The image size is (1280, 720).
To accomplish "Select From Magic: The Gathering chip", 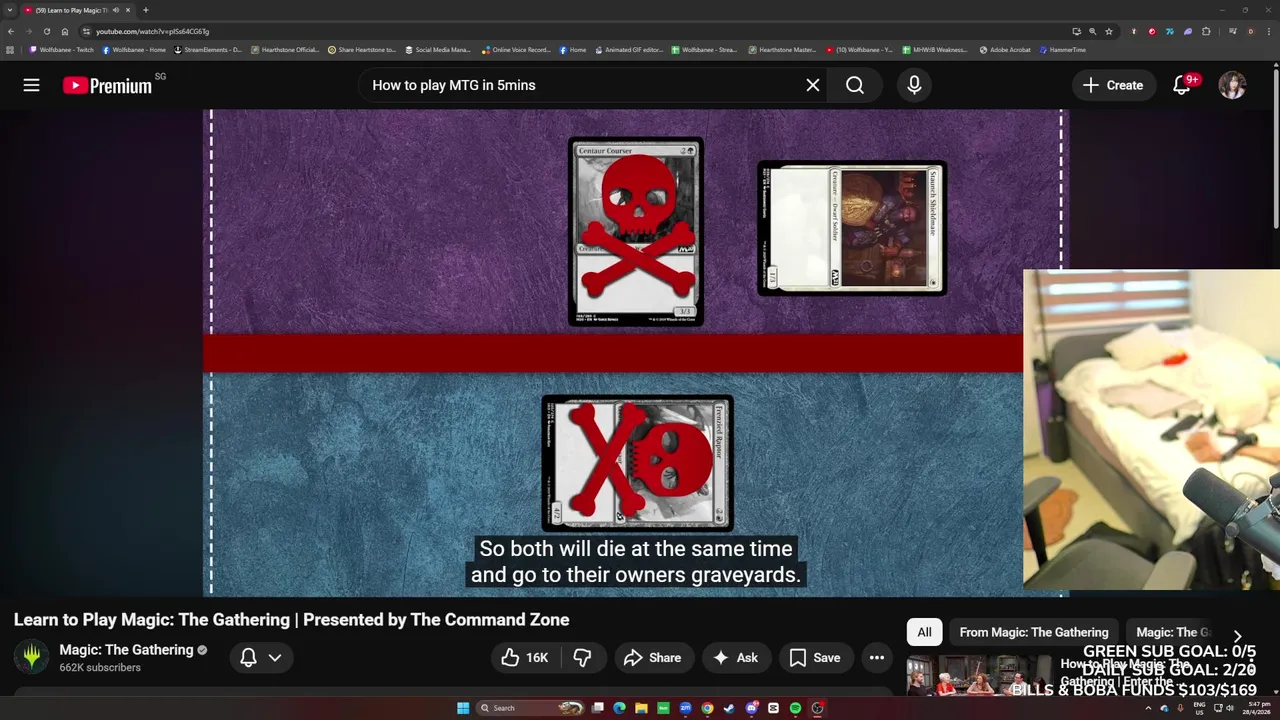I will pyautogui.click(x=1034, y=632).
